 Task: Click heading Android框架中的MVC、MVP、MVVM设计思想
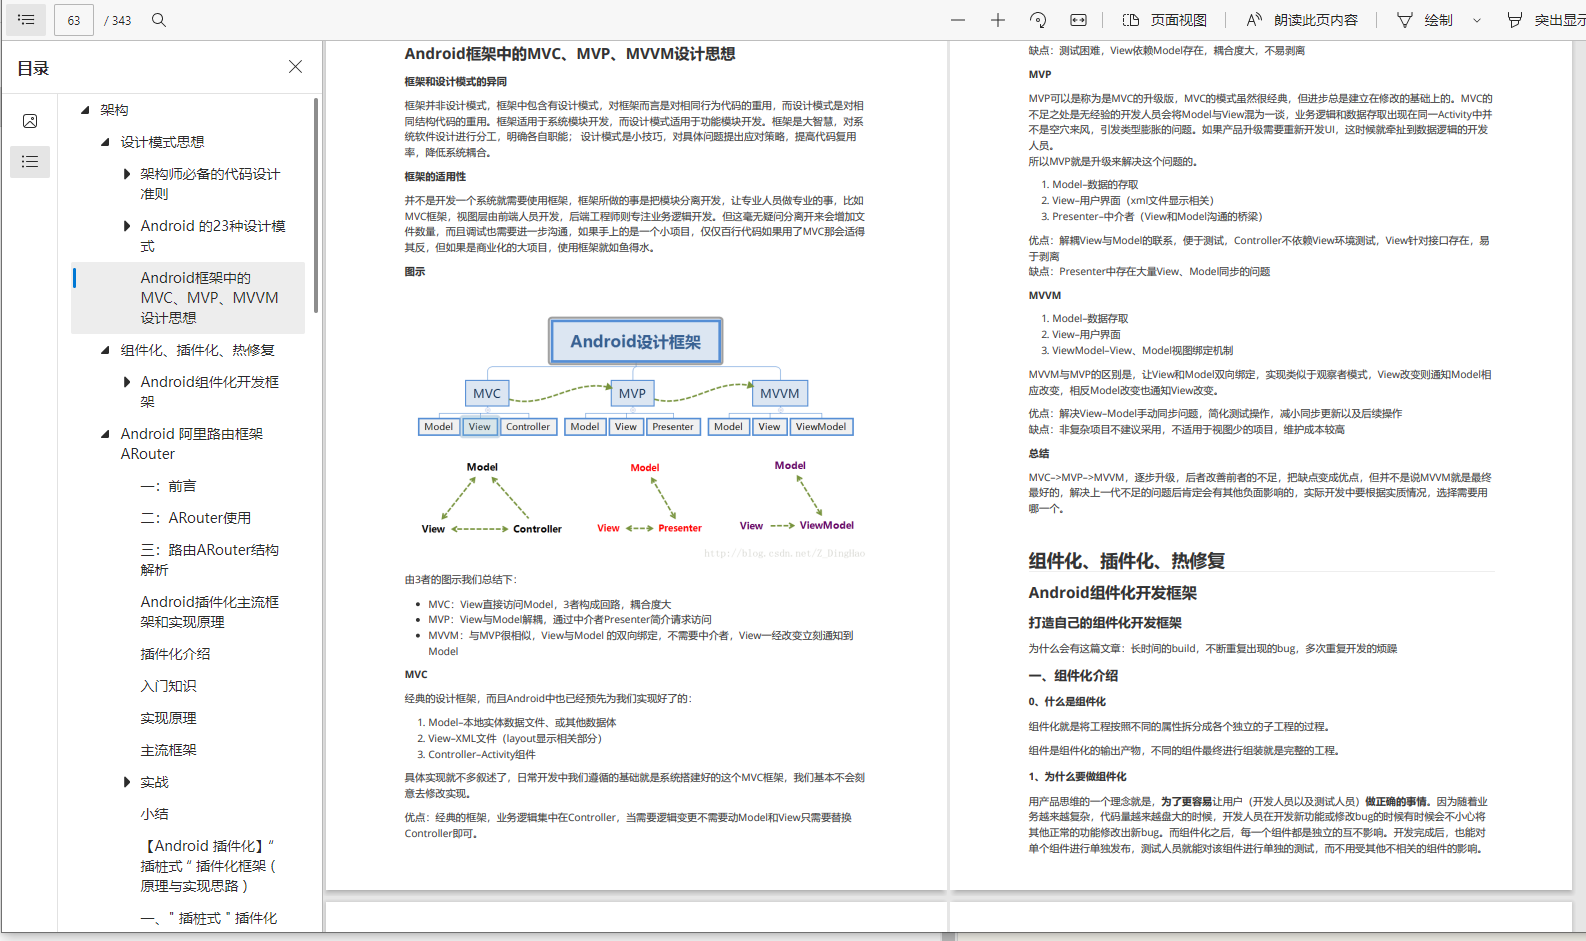coord(570,54)
